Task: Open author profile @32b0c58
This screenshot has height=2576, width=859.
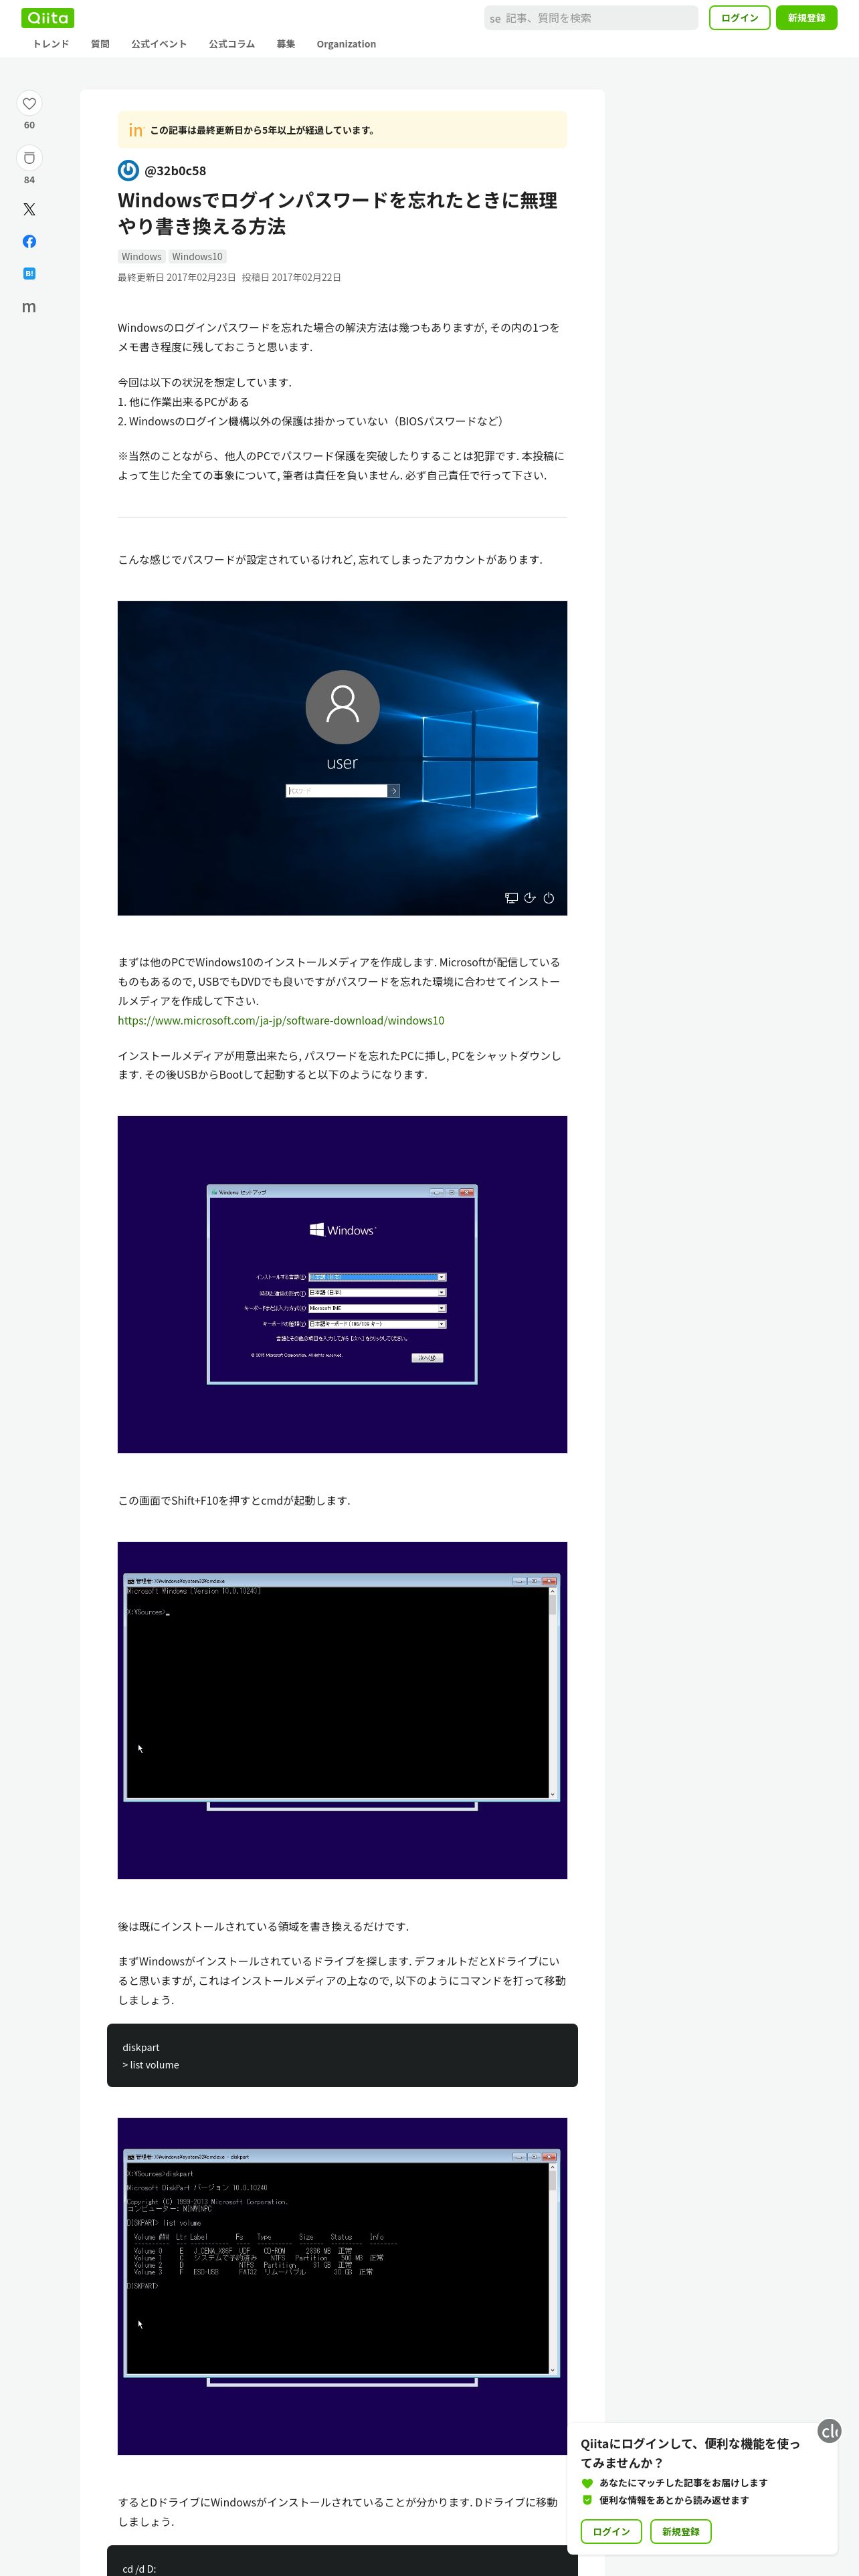Action: 175,171
